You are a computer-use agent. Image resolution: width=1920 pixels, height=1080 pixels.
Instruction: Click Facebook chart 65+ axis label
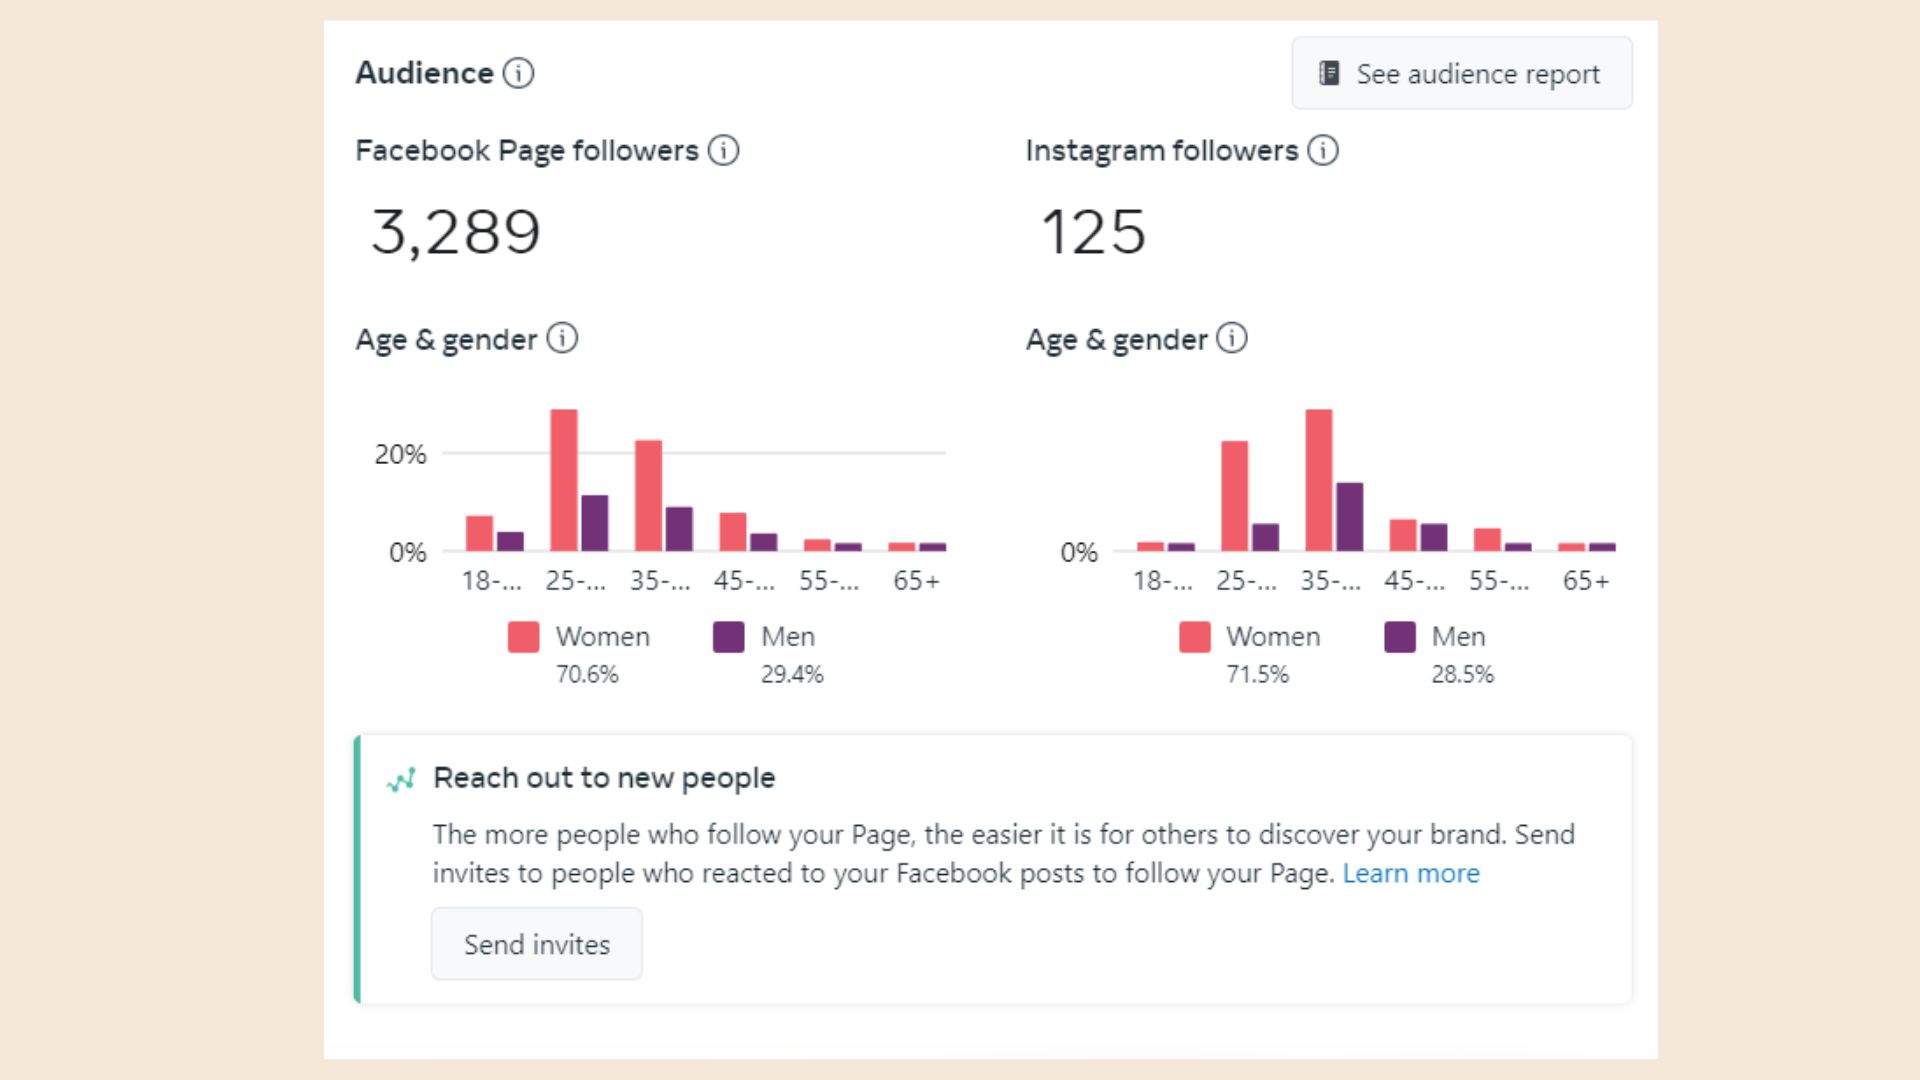pos(917,581)
